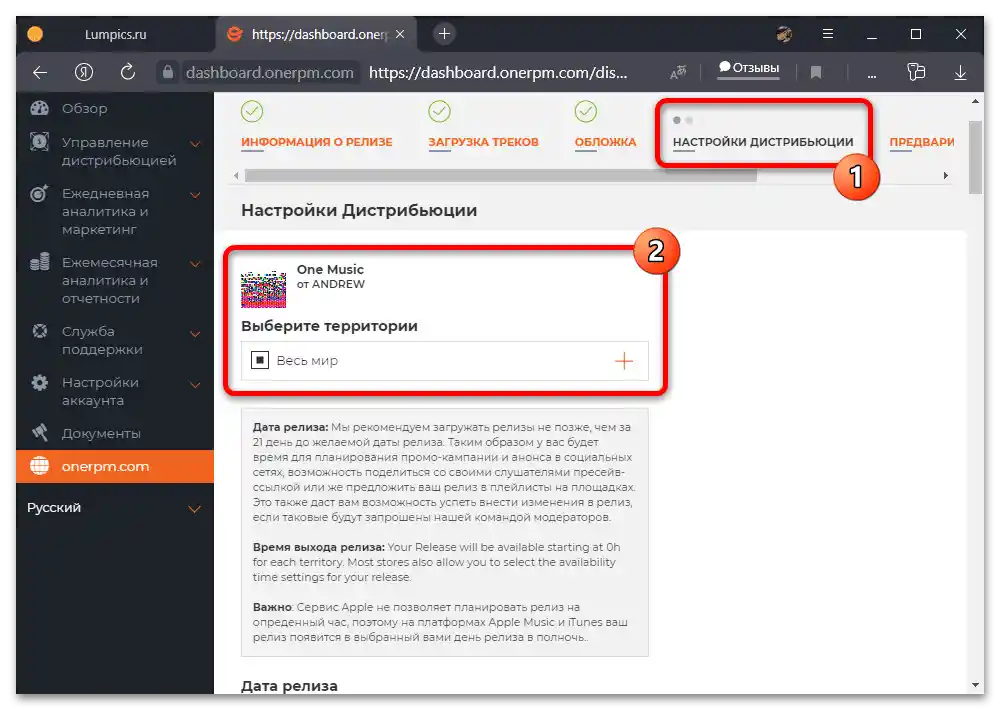
Task: Close the dashboard.onerpm tab
Action: [400, 34]
